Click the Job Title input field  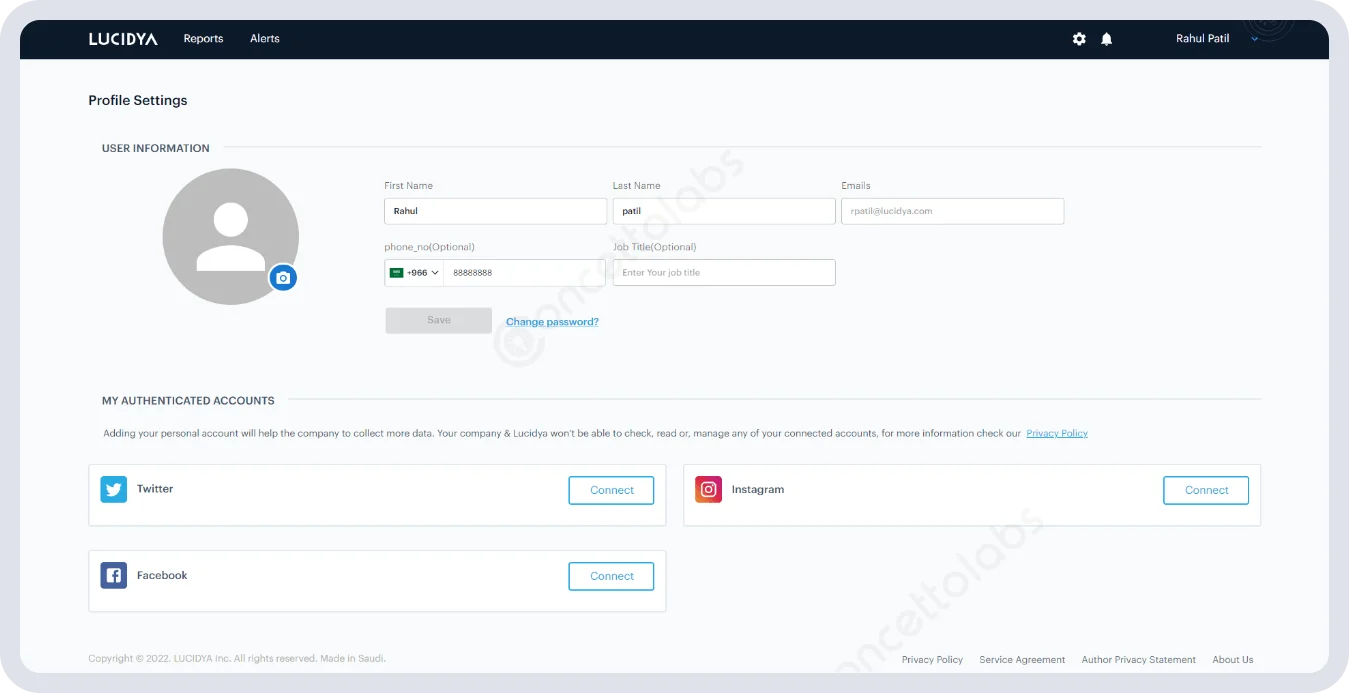coord(723,272)
